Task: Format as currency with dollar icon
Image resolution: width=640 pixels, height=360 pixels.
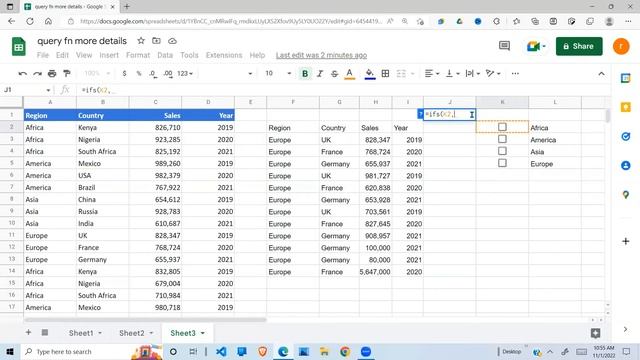Action: click(x=124, y=73)
